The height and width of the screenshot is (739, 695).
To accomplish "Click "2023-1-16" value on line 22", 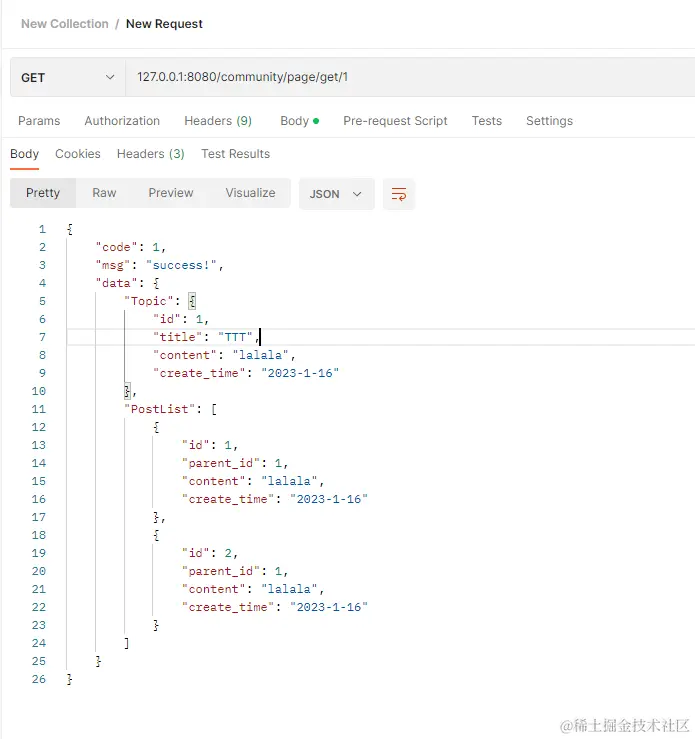I will click(329, 607).
